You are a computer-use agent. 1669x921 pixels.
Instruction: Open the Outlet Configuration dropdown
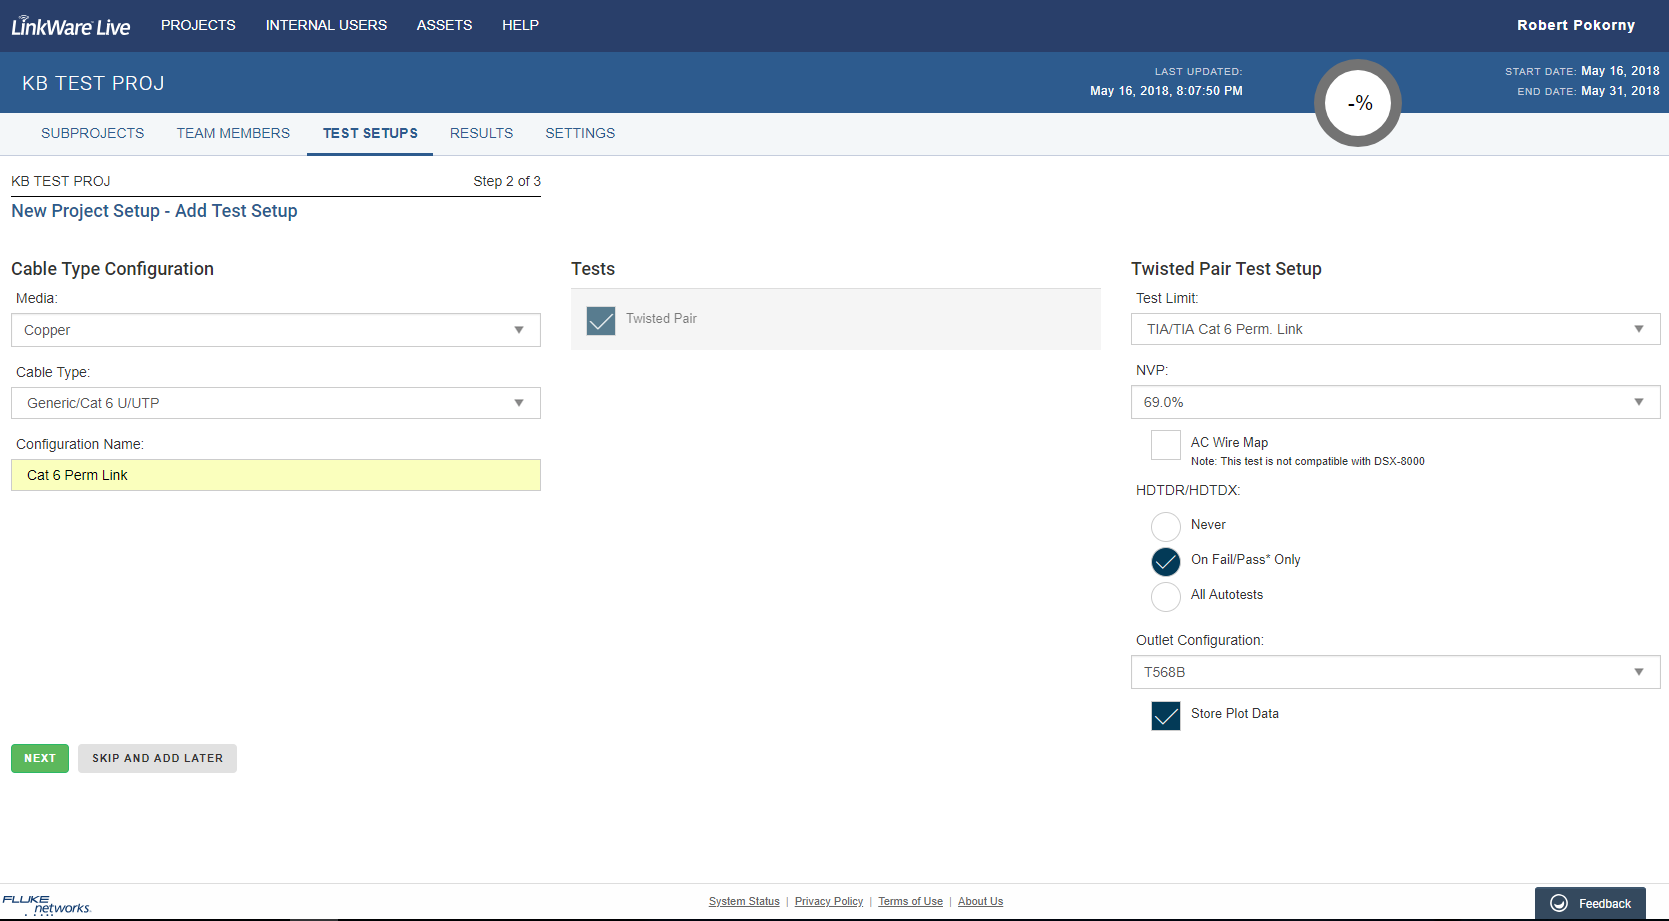(1396, 672)
